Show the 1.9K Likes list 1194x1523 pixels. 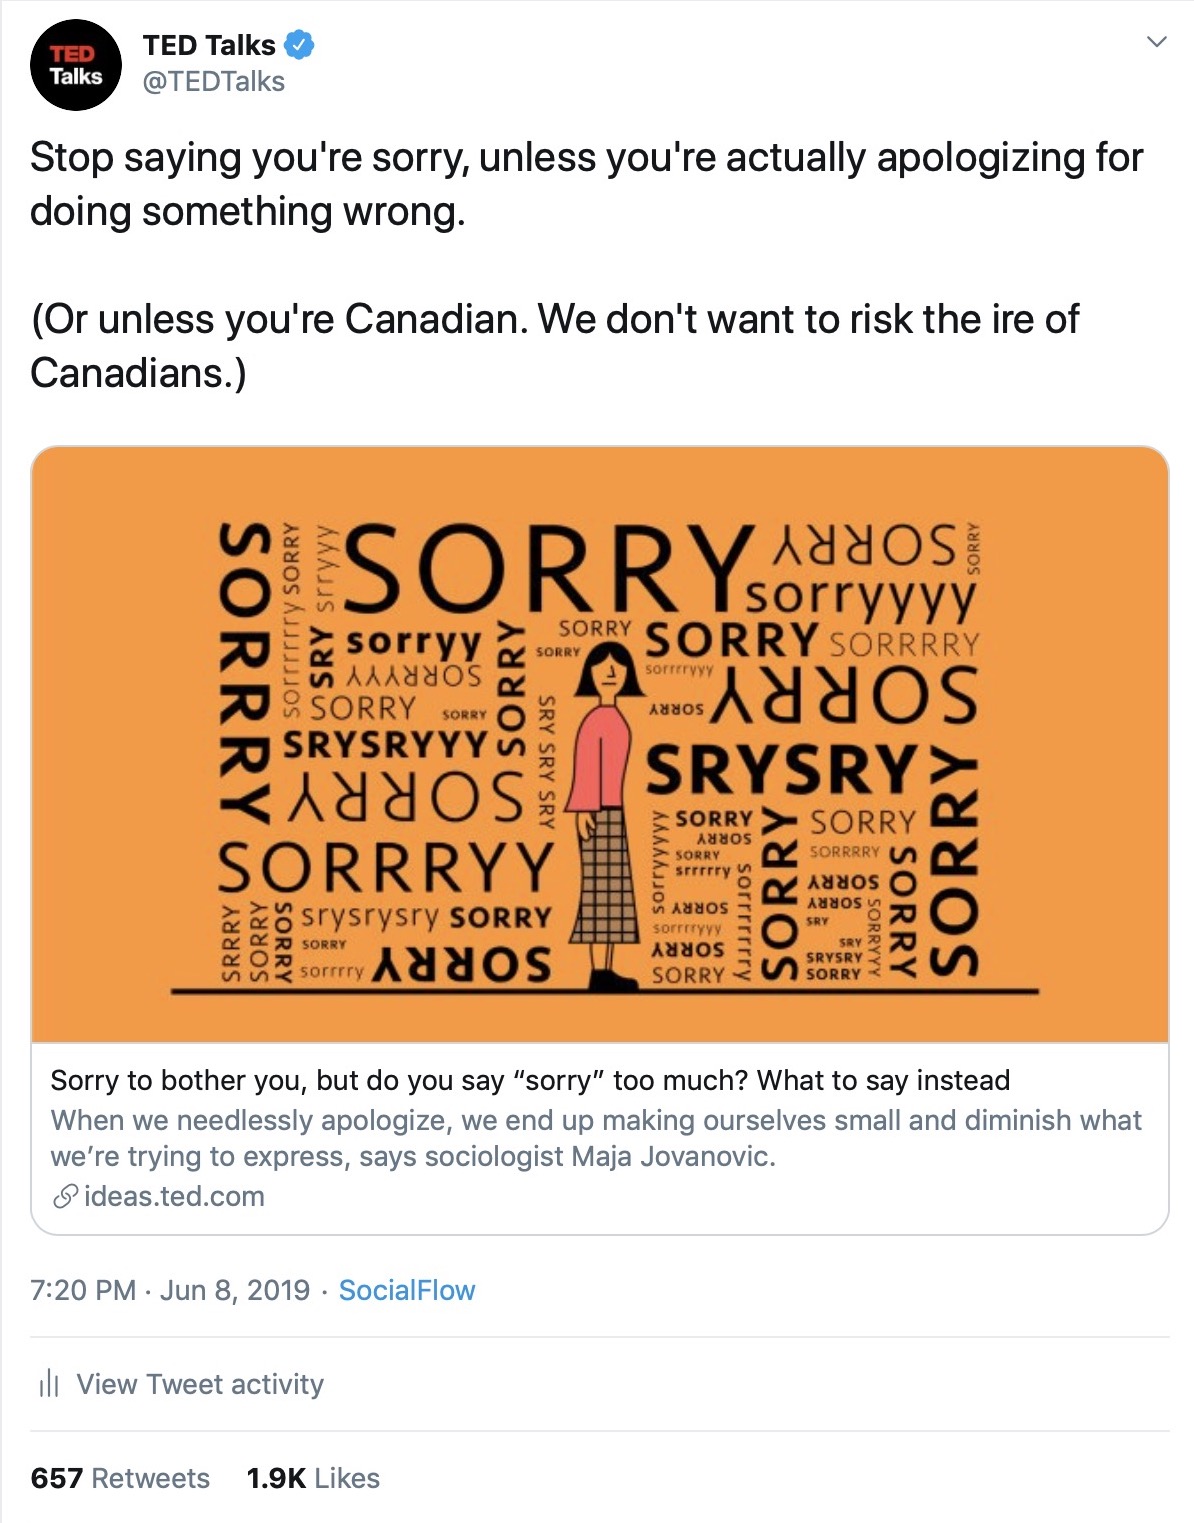coord(313,1478)
